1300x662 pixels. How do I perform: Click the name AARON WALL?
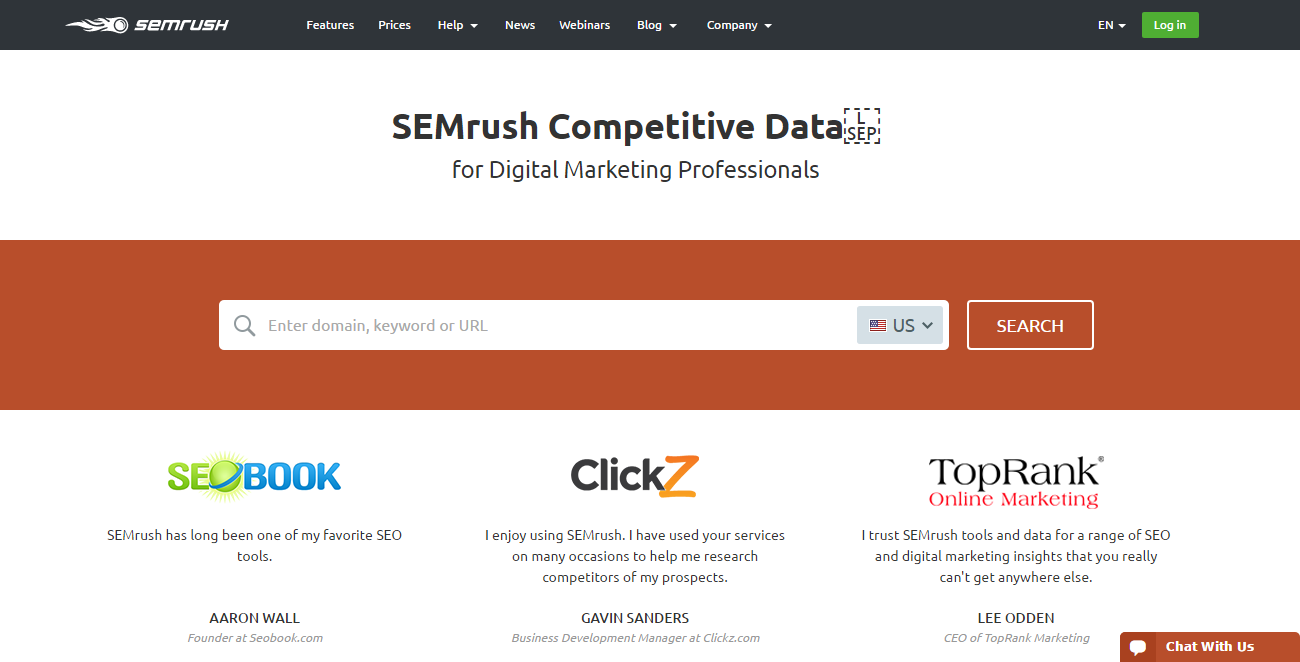point(254,618)
